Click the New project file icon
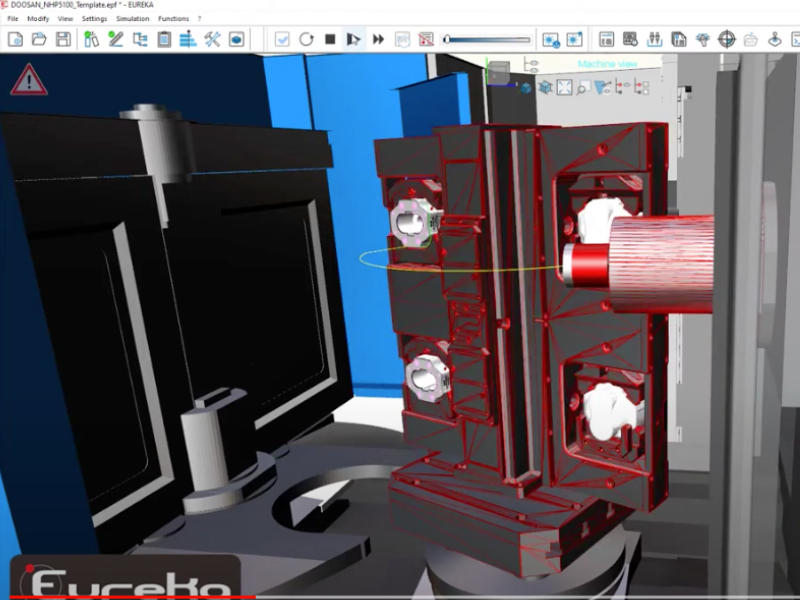The width and height of the screenshot is (800, 600). point(15,39)
